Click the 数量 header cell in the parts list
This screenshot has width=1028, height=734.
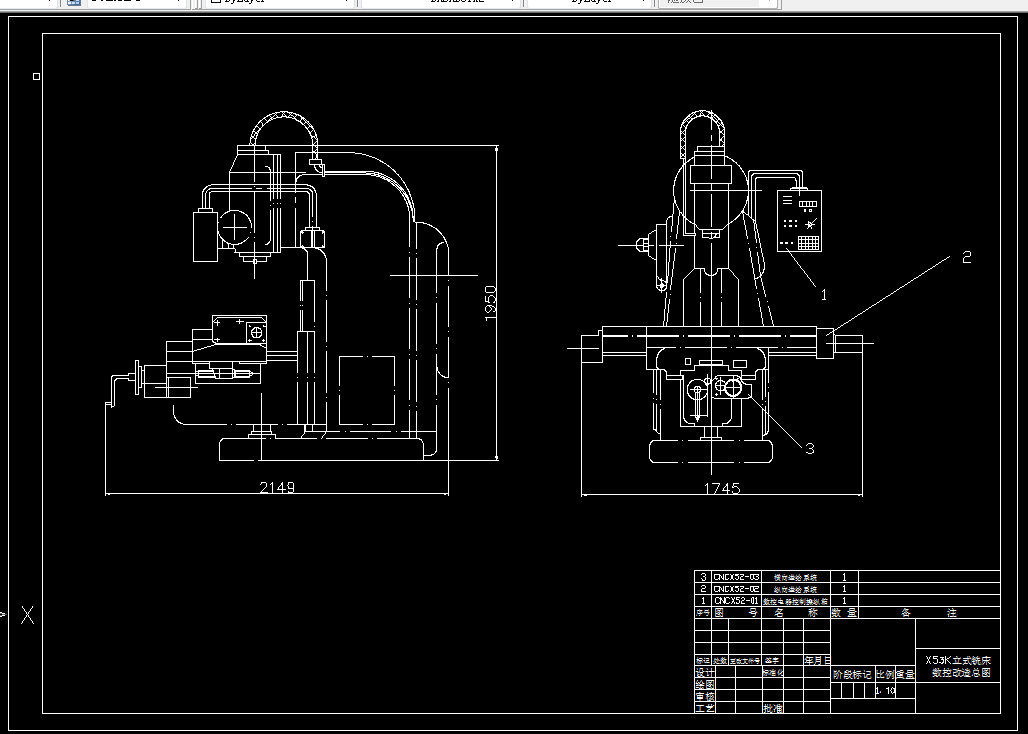point(844,613)
